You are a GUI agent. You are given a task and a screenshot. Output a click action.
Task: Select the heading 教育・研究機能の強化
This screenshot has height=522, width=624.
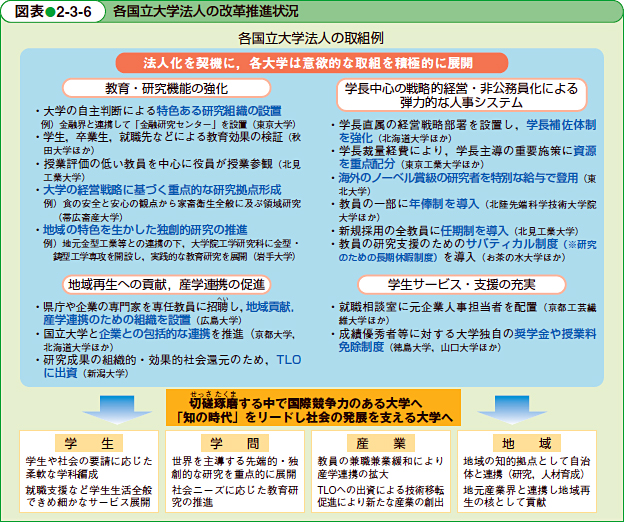tap(166, 88)
